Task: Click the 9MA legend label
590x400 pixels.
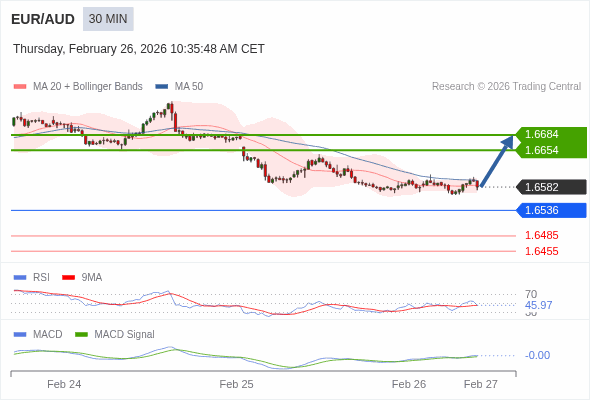Action: pos(92,278)
